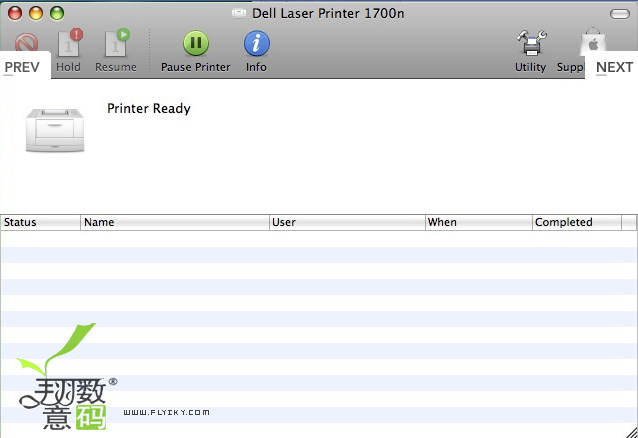Click the yellow minimize window button
The width and height of the screenshot is (638, 438).
pos(36,13)
